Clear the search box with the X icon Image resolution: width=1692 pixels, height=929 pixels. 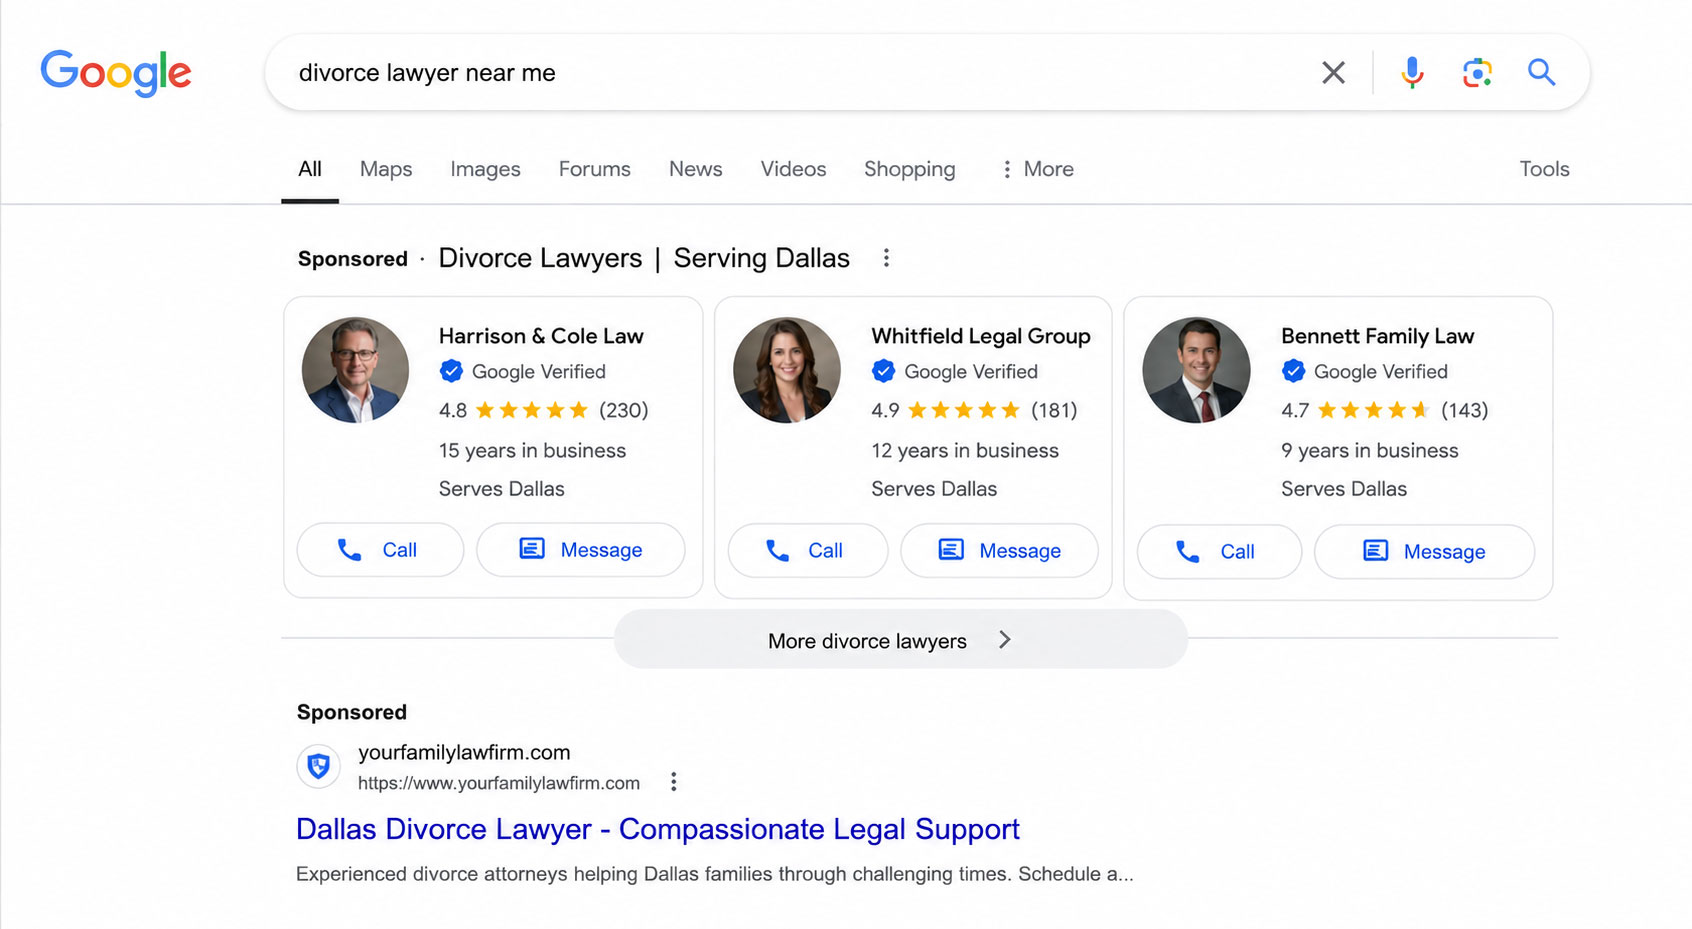(x=1333, y=72)
